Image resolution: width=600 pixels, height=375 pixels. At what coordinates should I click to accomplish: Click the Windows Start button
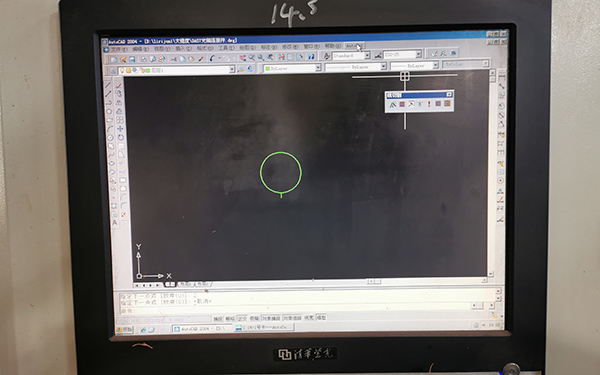point(124,329)
